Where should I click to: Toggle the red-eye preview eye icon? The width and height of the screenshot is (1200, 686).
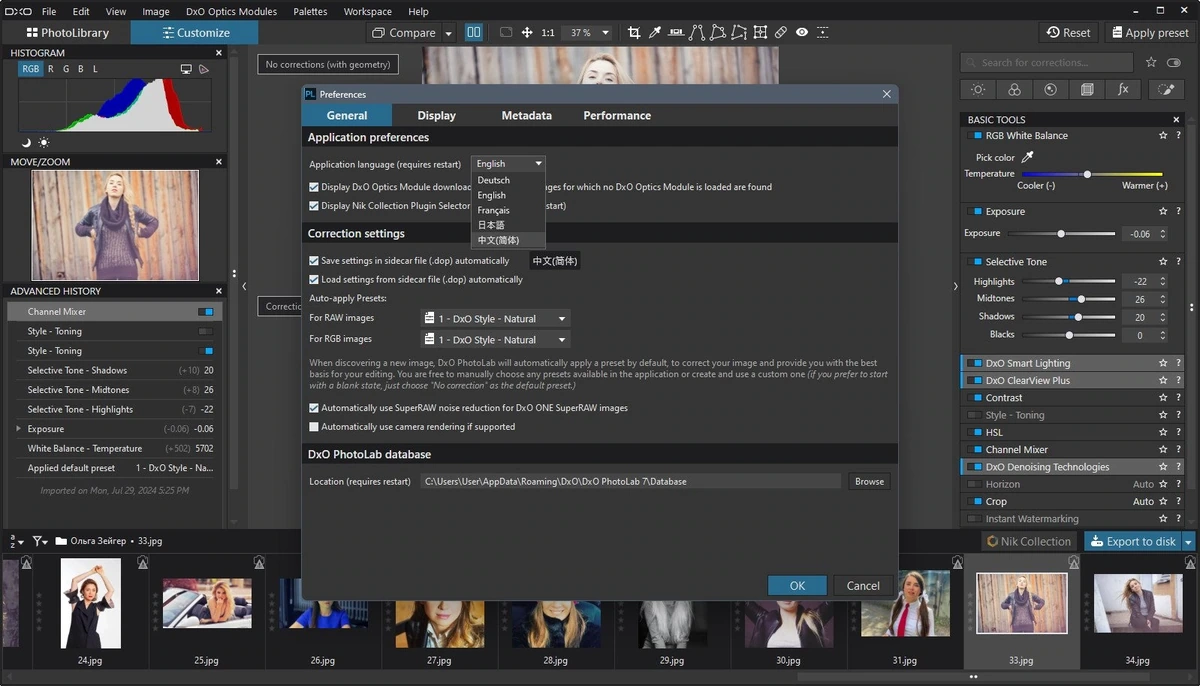802,33
